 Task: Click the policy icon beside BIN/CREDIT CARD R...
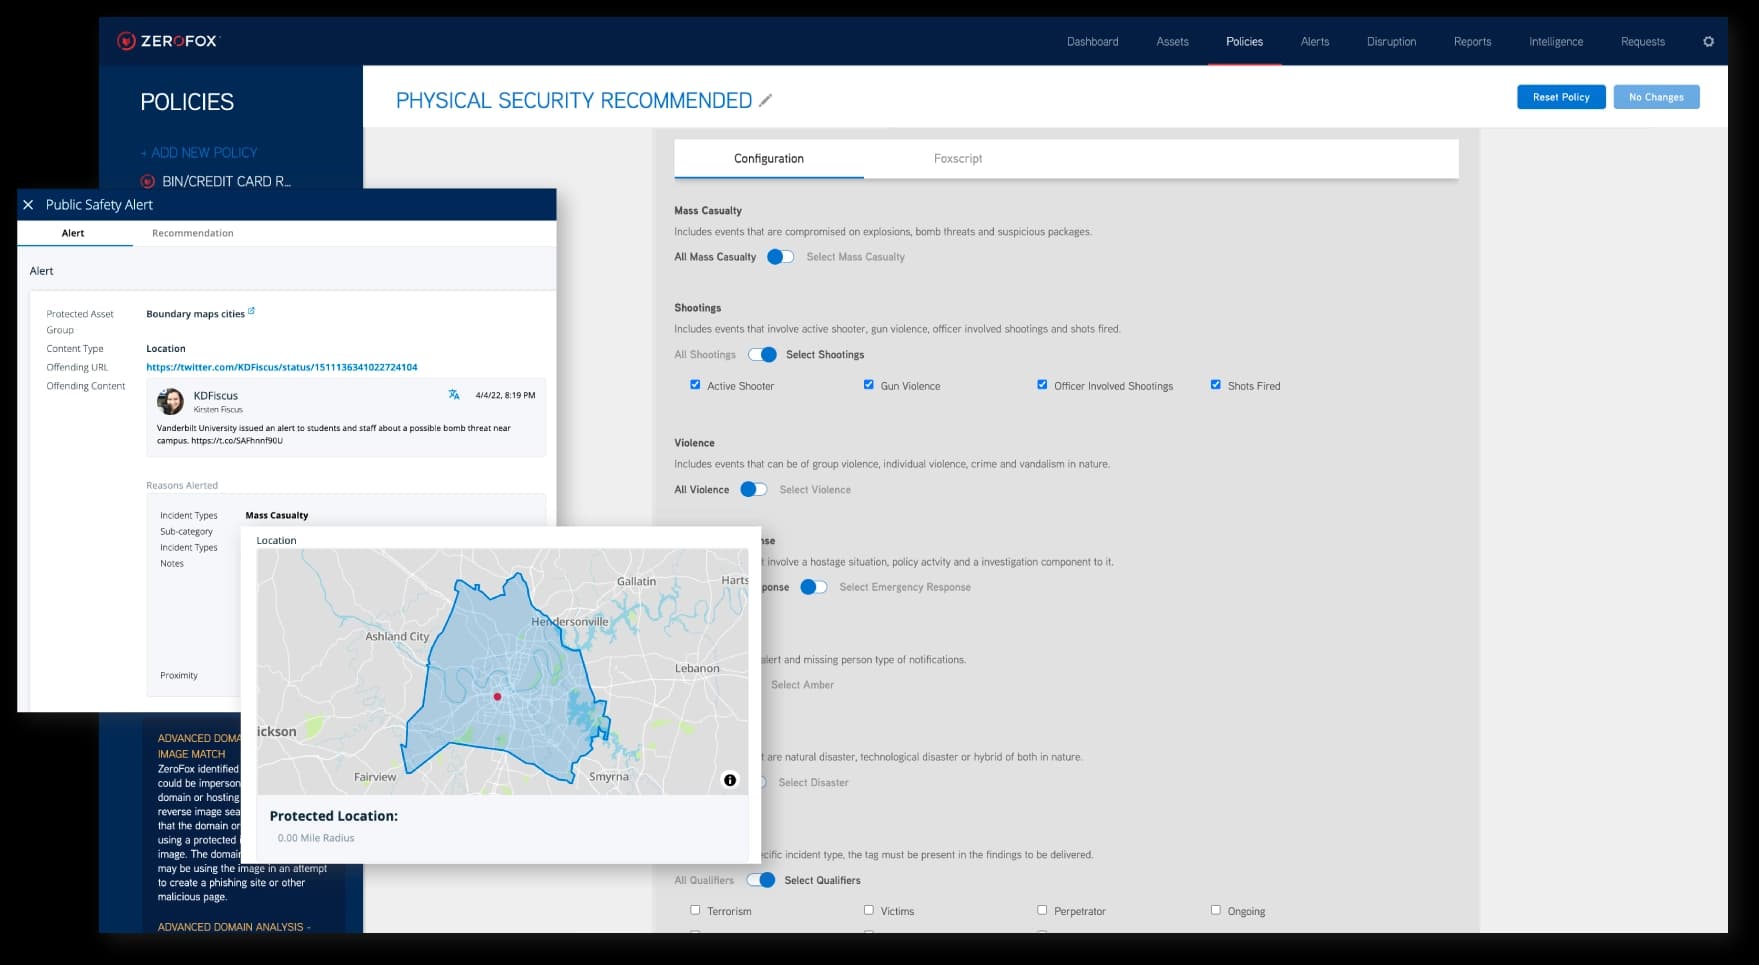pyautogui.click(x=147, y=181)
